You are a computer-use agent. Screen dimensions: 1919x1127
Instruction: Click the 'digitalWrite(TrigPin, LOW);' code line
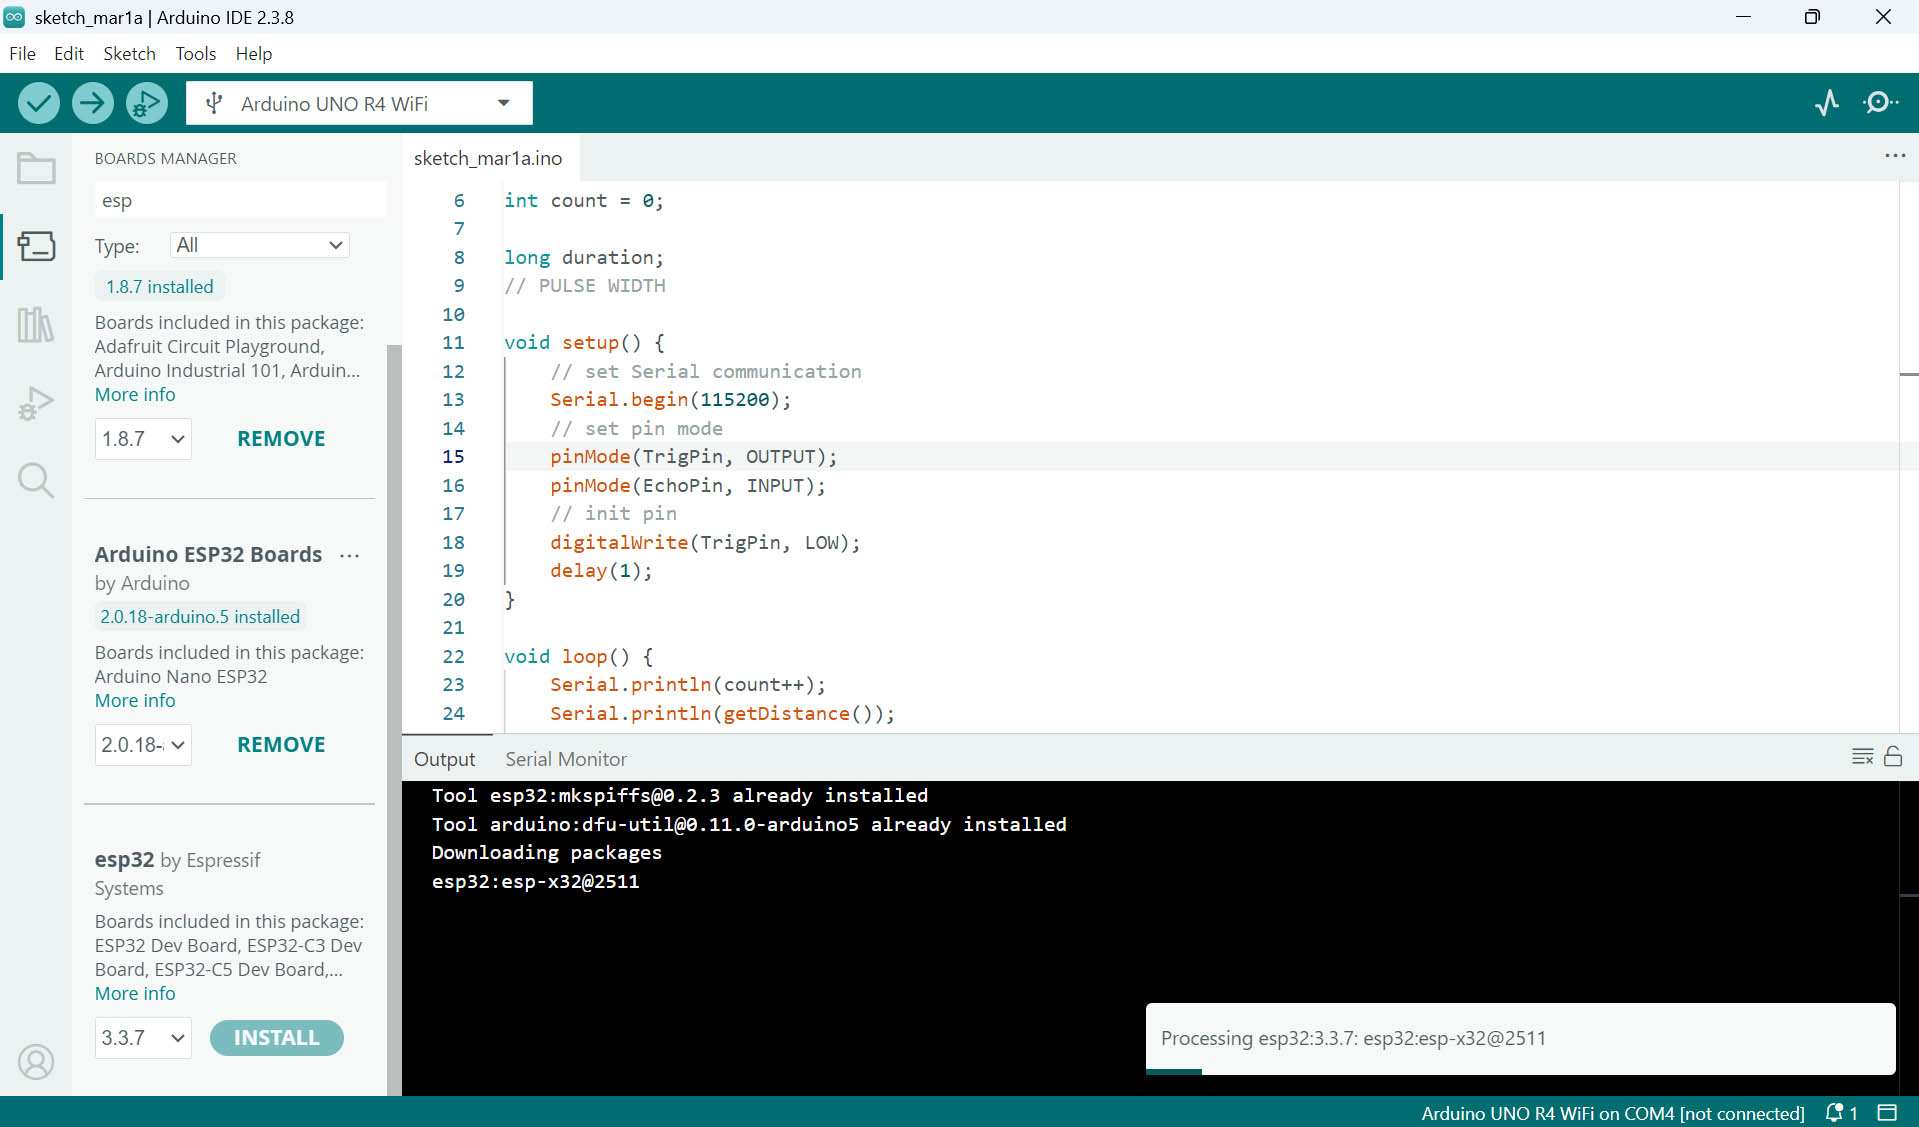click(x=705, y=543)
